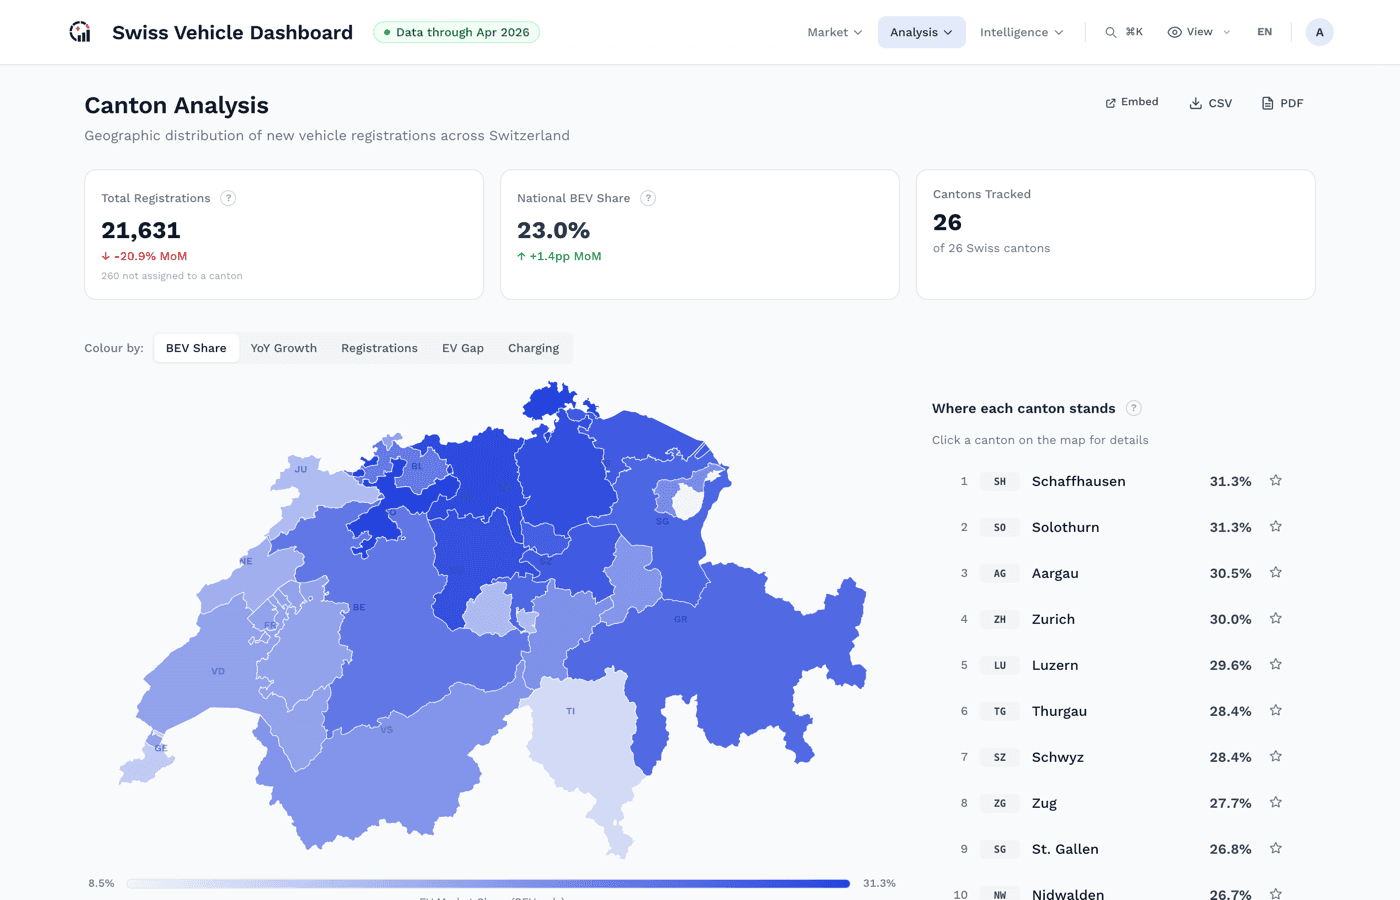Open the View eye menu

coord(1198,32)
